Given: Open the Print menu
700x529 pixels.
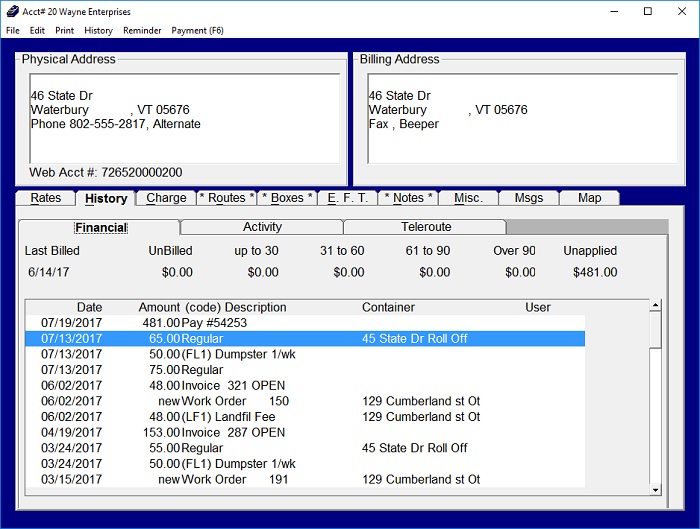Looking at the screenshot, I should point(64,31).
